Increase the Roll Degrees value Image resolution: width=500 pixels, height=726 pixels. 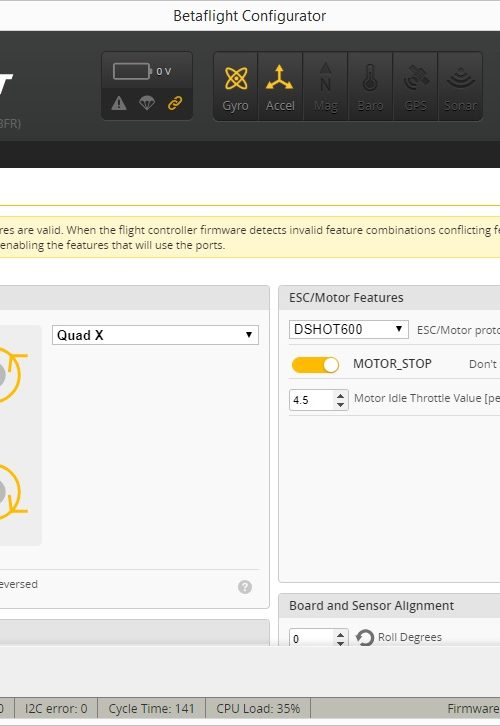(341, 634)
